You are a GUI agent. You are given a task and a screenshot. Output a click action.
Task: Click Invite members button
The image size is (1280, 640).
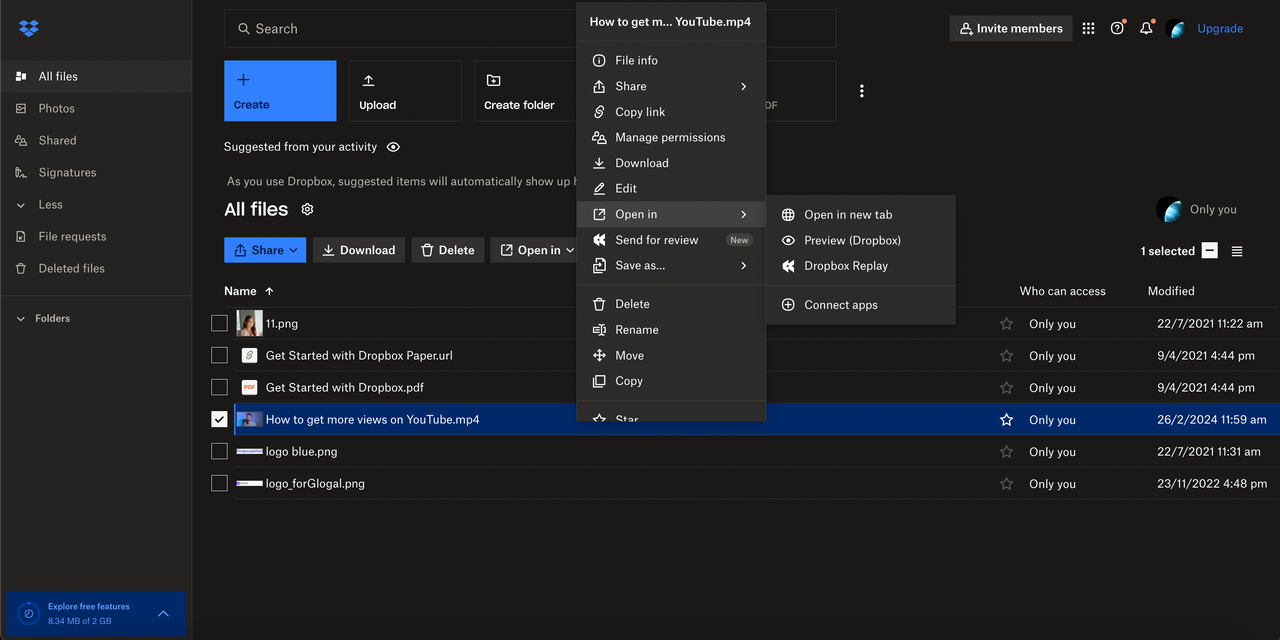tap(1011, 29)
